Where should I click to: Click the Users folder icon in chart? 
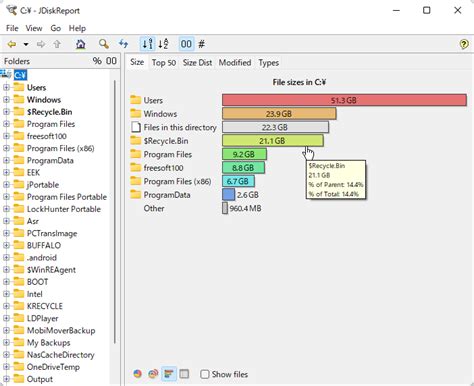(x=135, y=100)
